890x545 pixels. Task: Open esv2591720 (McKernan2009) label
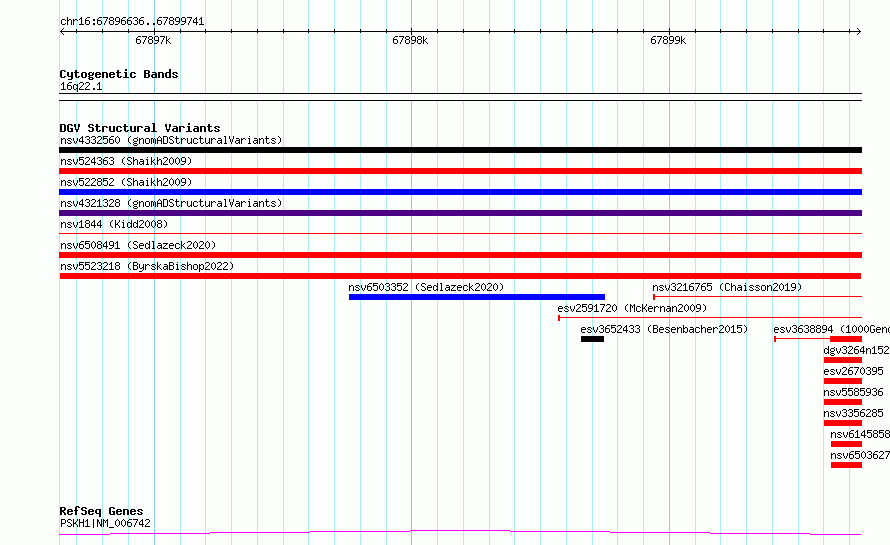tap(632, 308)
